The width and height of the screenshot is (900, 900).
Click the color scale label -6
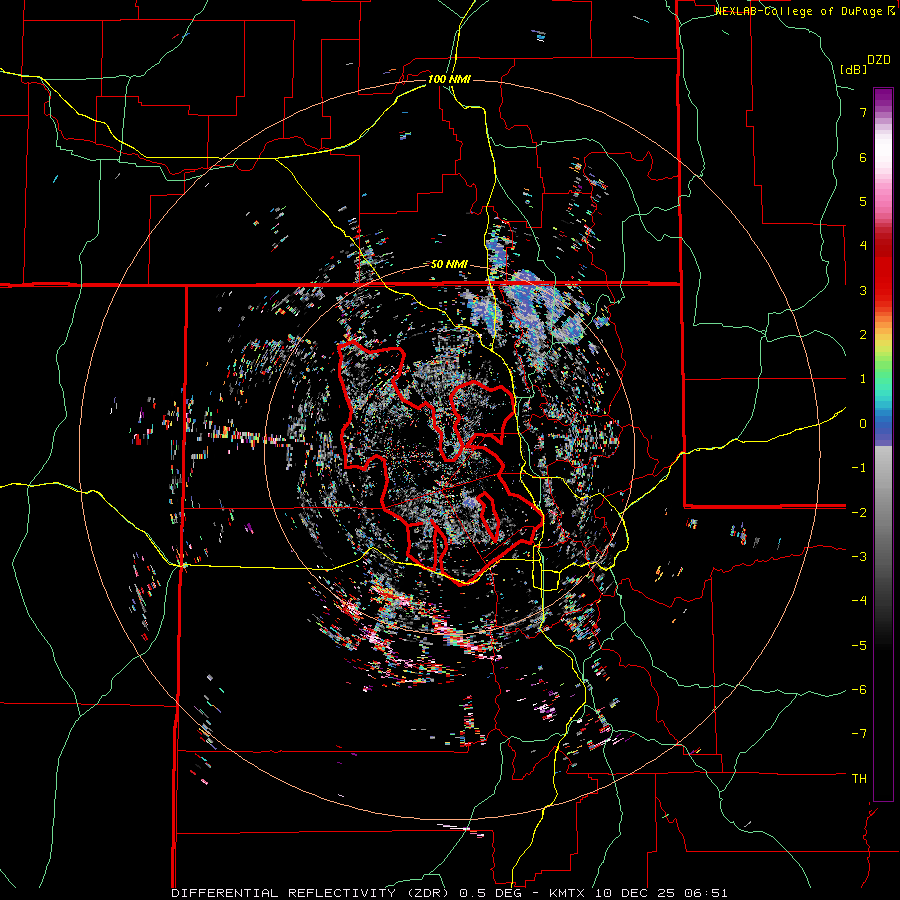tap(859, 690)
